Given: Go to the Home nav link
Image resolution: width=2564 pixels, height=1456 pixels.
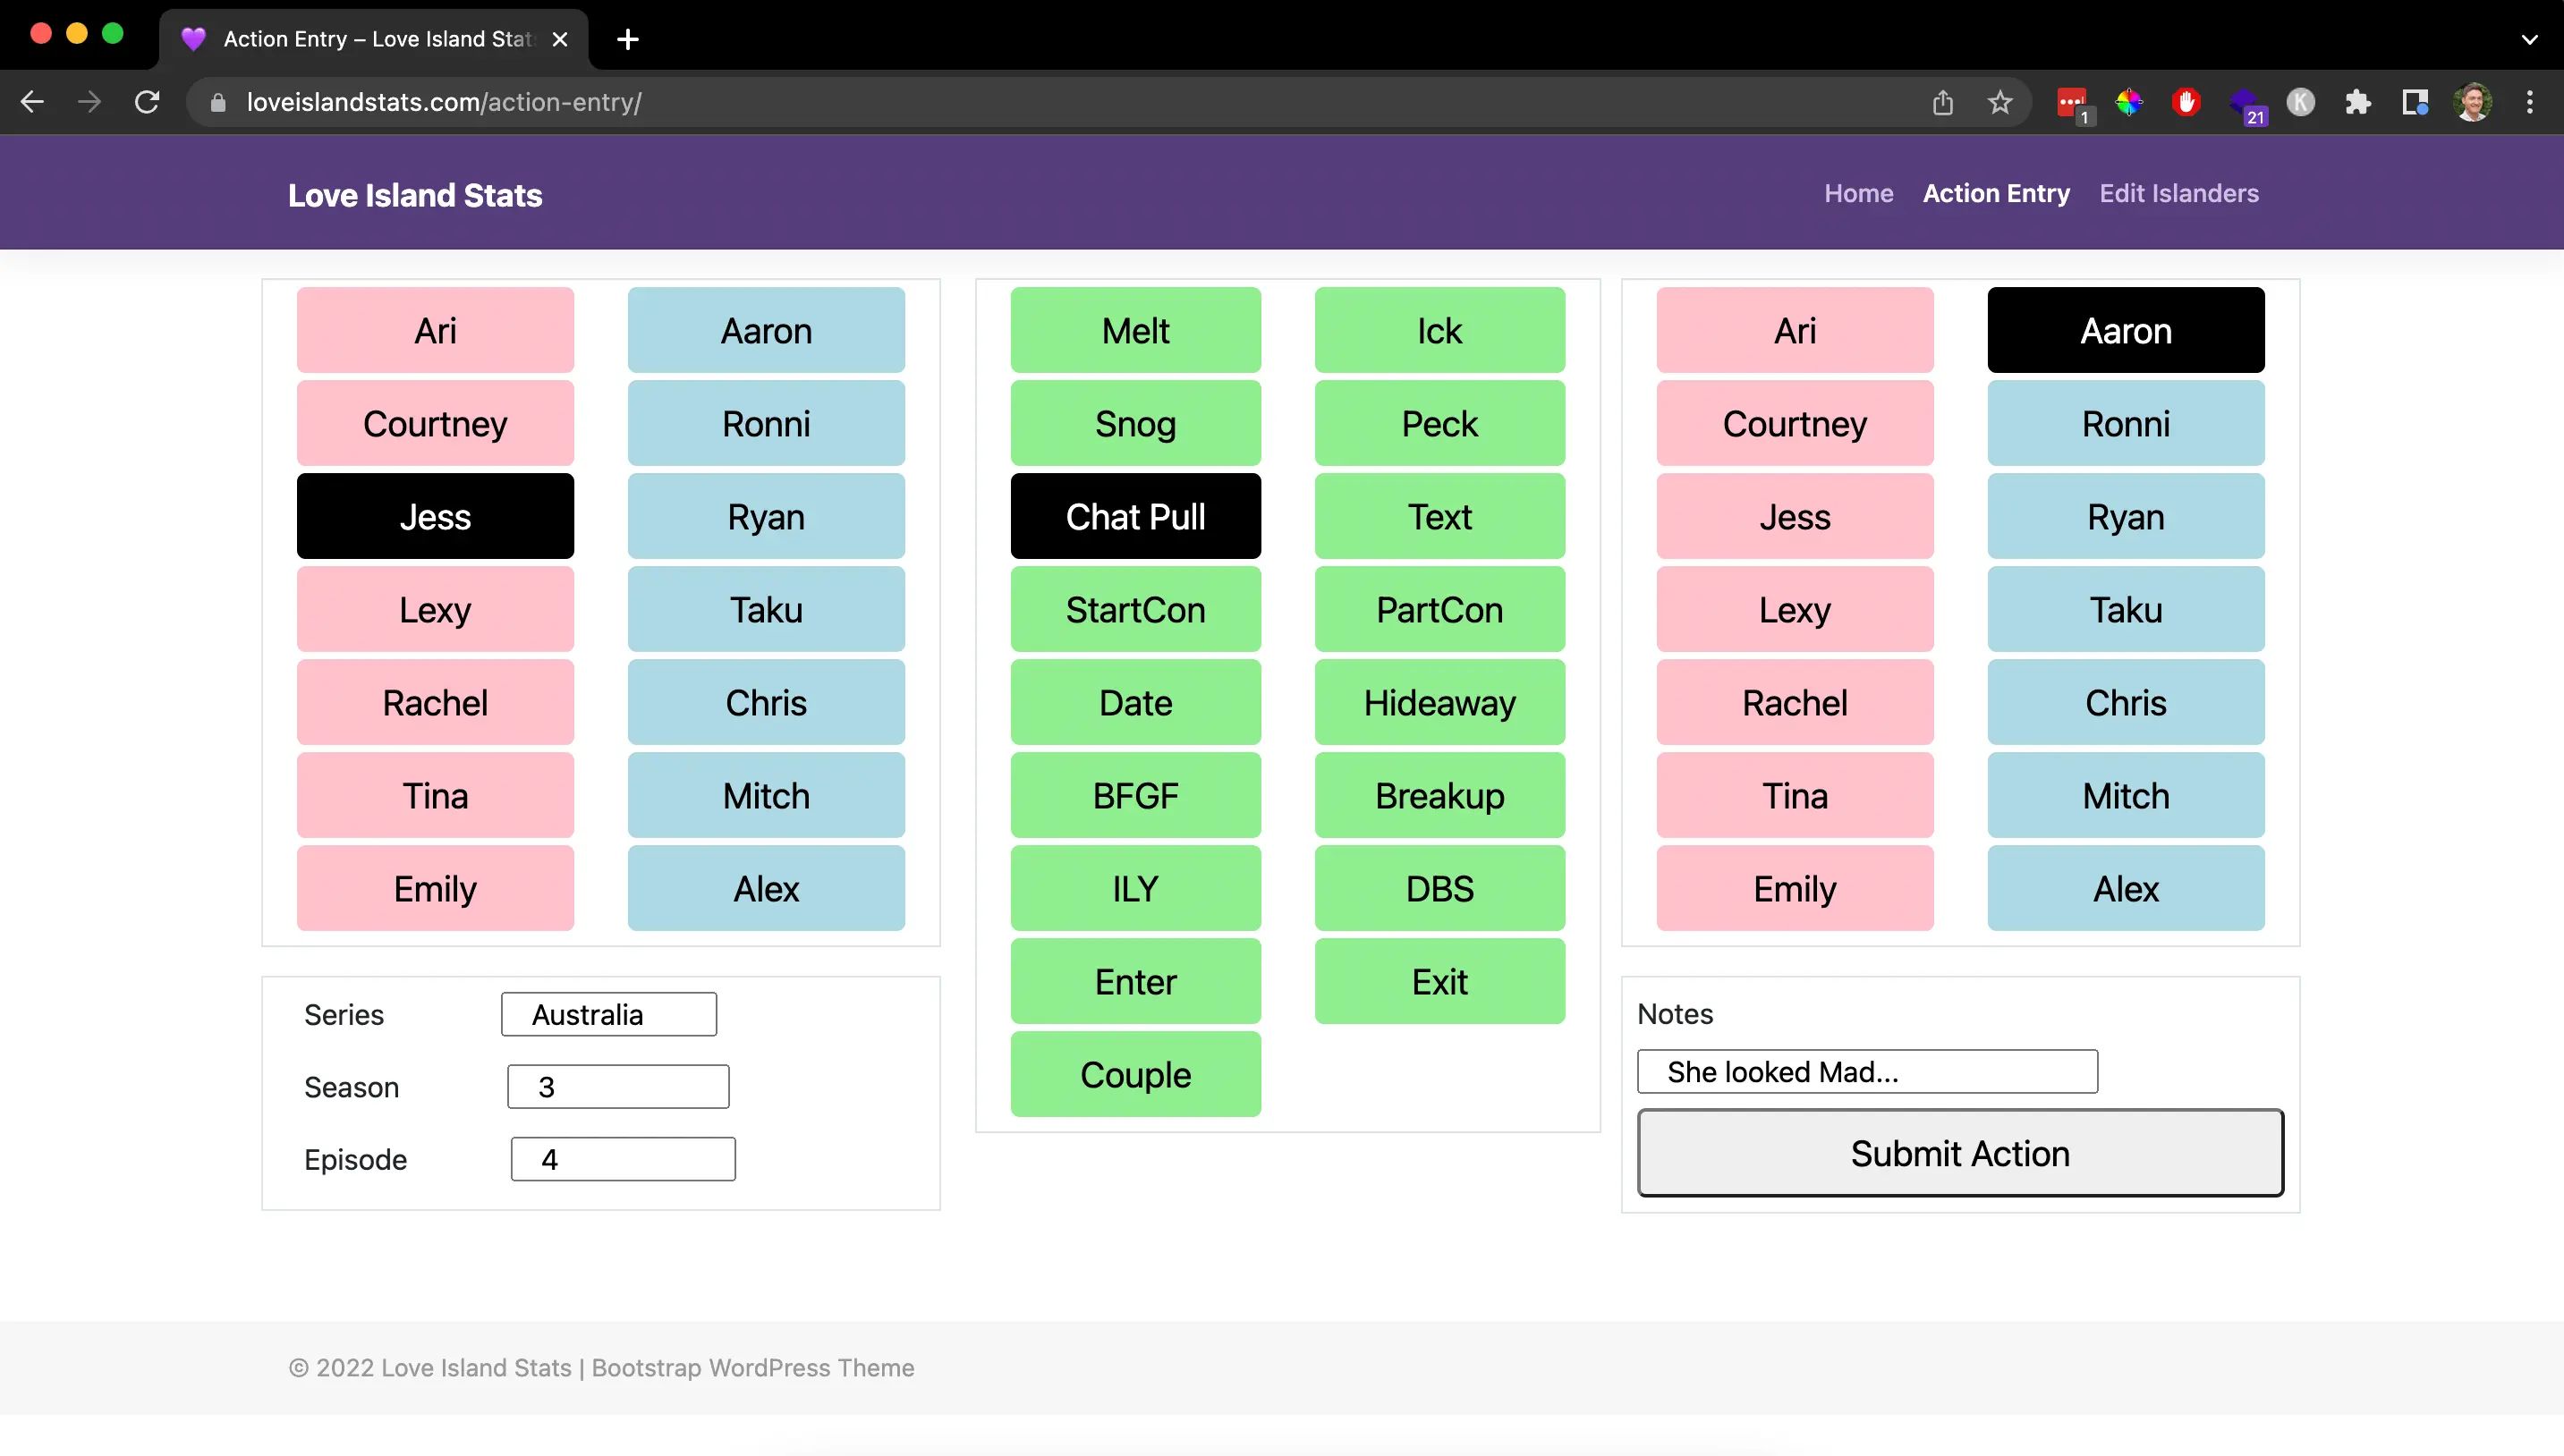Looking at the screenshot, I should (1858, 194).
